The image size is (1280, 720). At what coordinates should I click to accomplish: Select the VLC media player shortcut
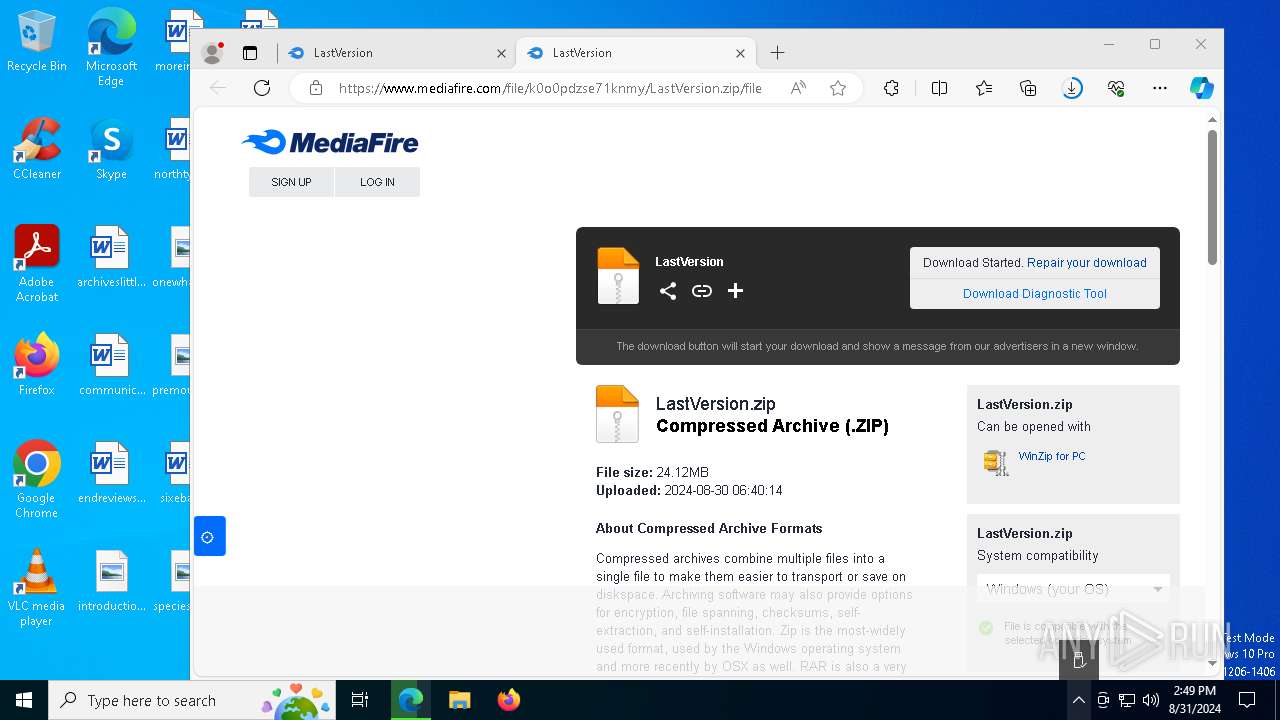click(37, 588)
